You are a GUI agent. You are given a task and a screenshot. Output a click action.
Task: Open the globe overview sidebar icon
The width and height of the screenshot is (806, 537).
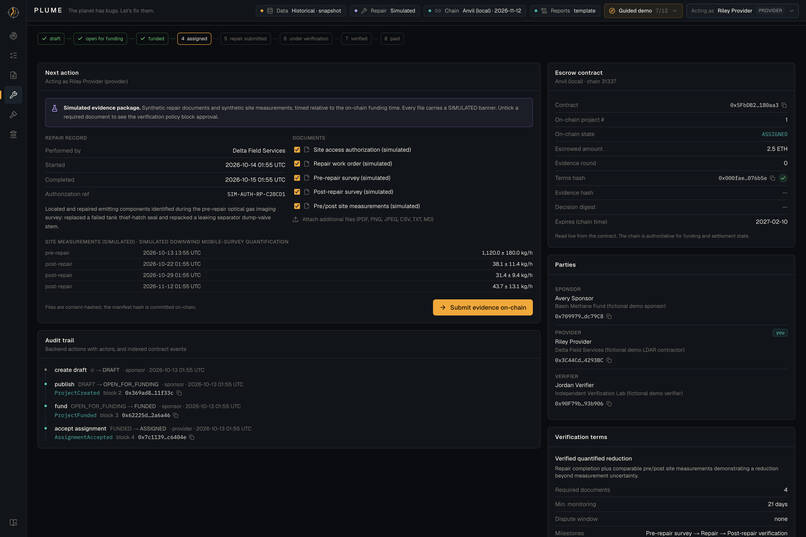13,36
